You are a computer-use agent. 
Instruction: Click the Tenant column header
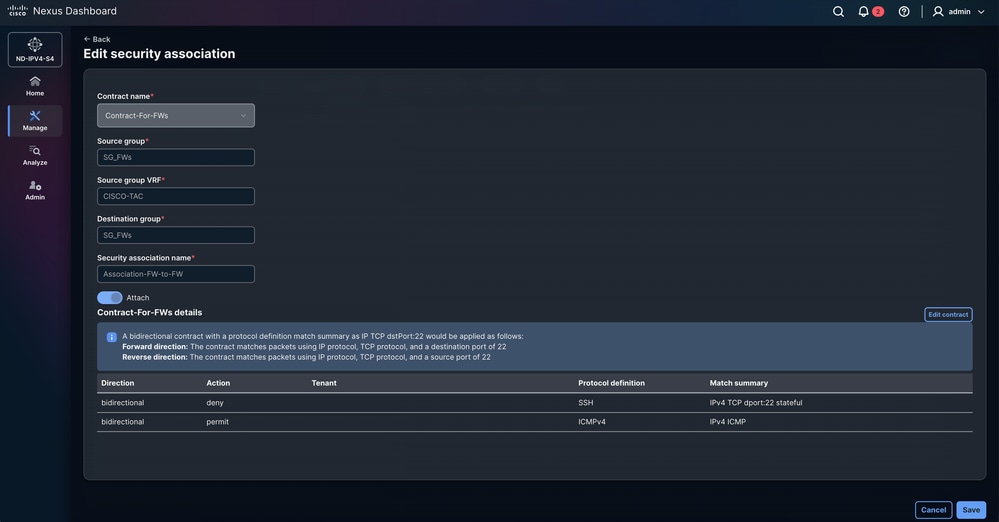coord(324,383)
